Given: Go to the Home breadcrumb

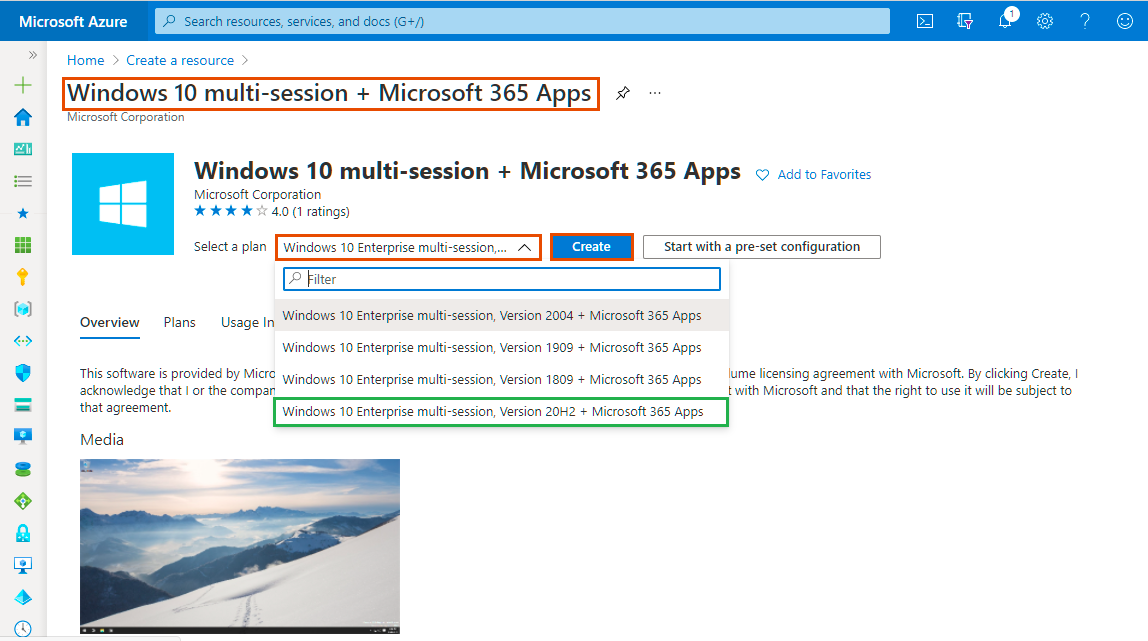Looking at the screenshot, I should (86, 60).
